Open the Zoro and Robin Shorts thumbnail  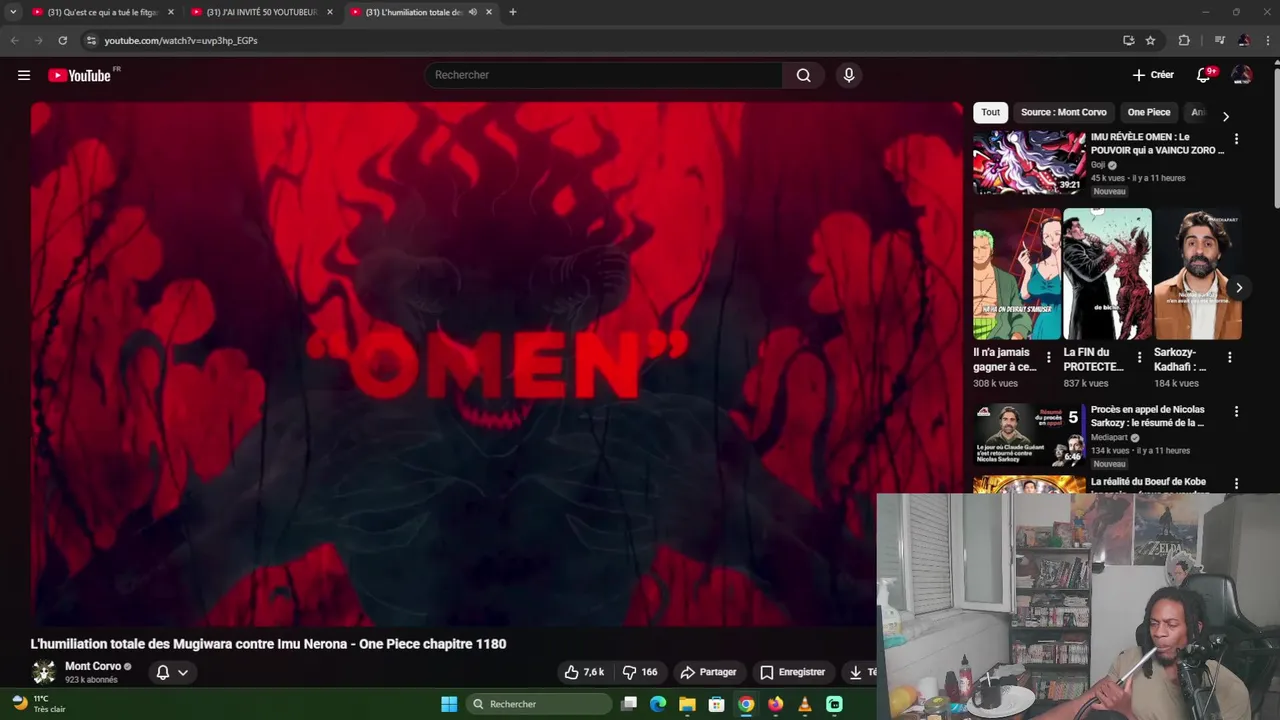click(1017, 274)
